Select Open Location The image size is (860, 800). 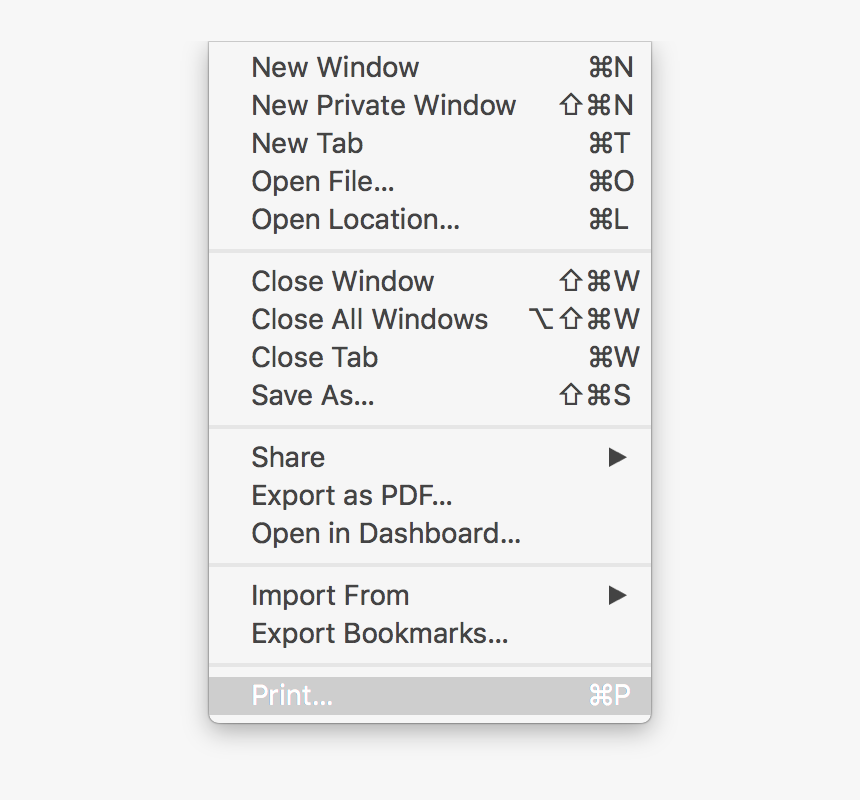[355, 219]
